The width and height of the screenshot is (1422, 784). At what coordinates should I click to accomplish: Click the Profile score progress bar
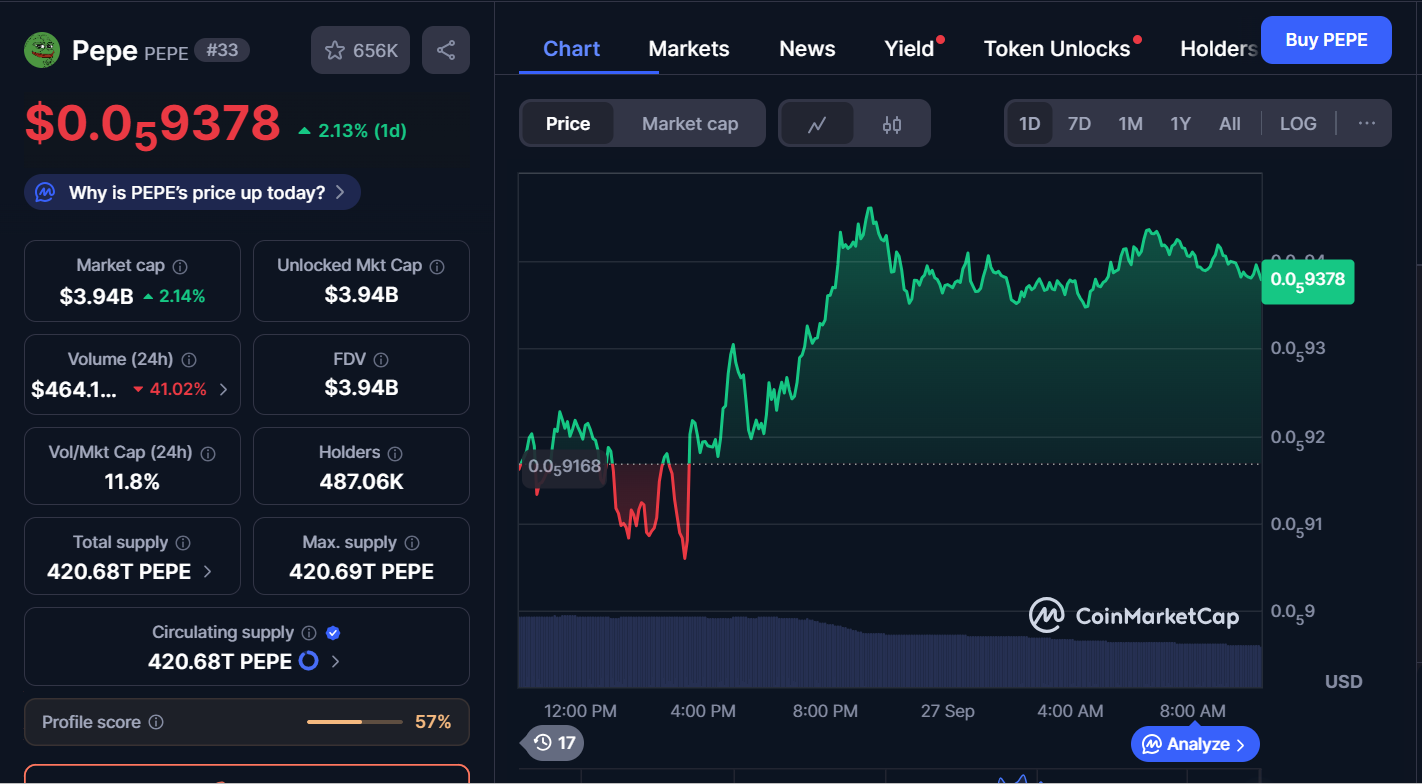pyautogui.click(x=354, y=722)
